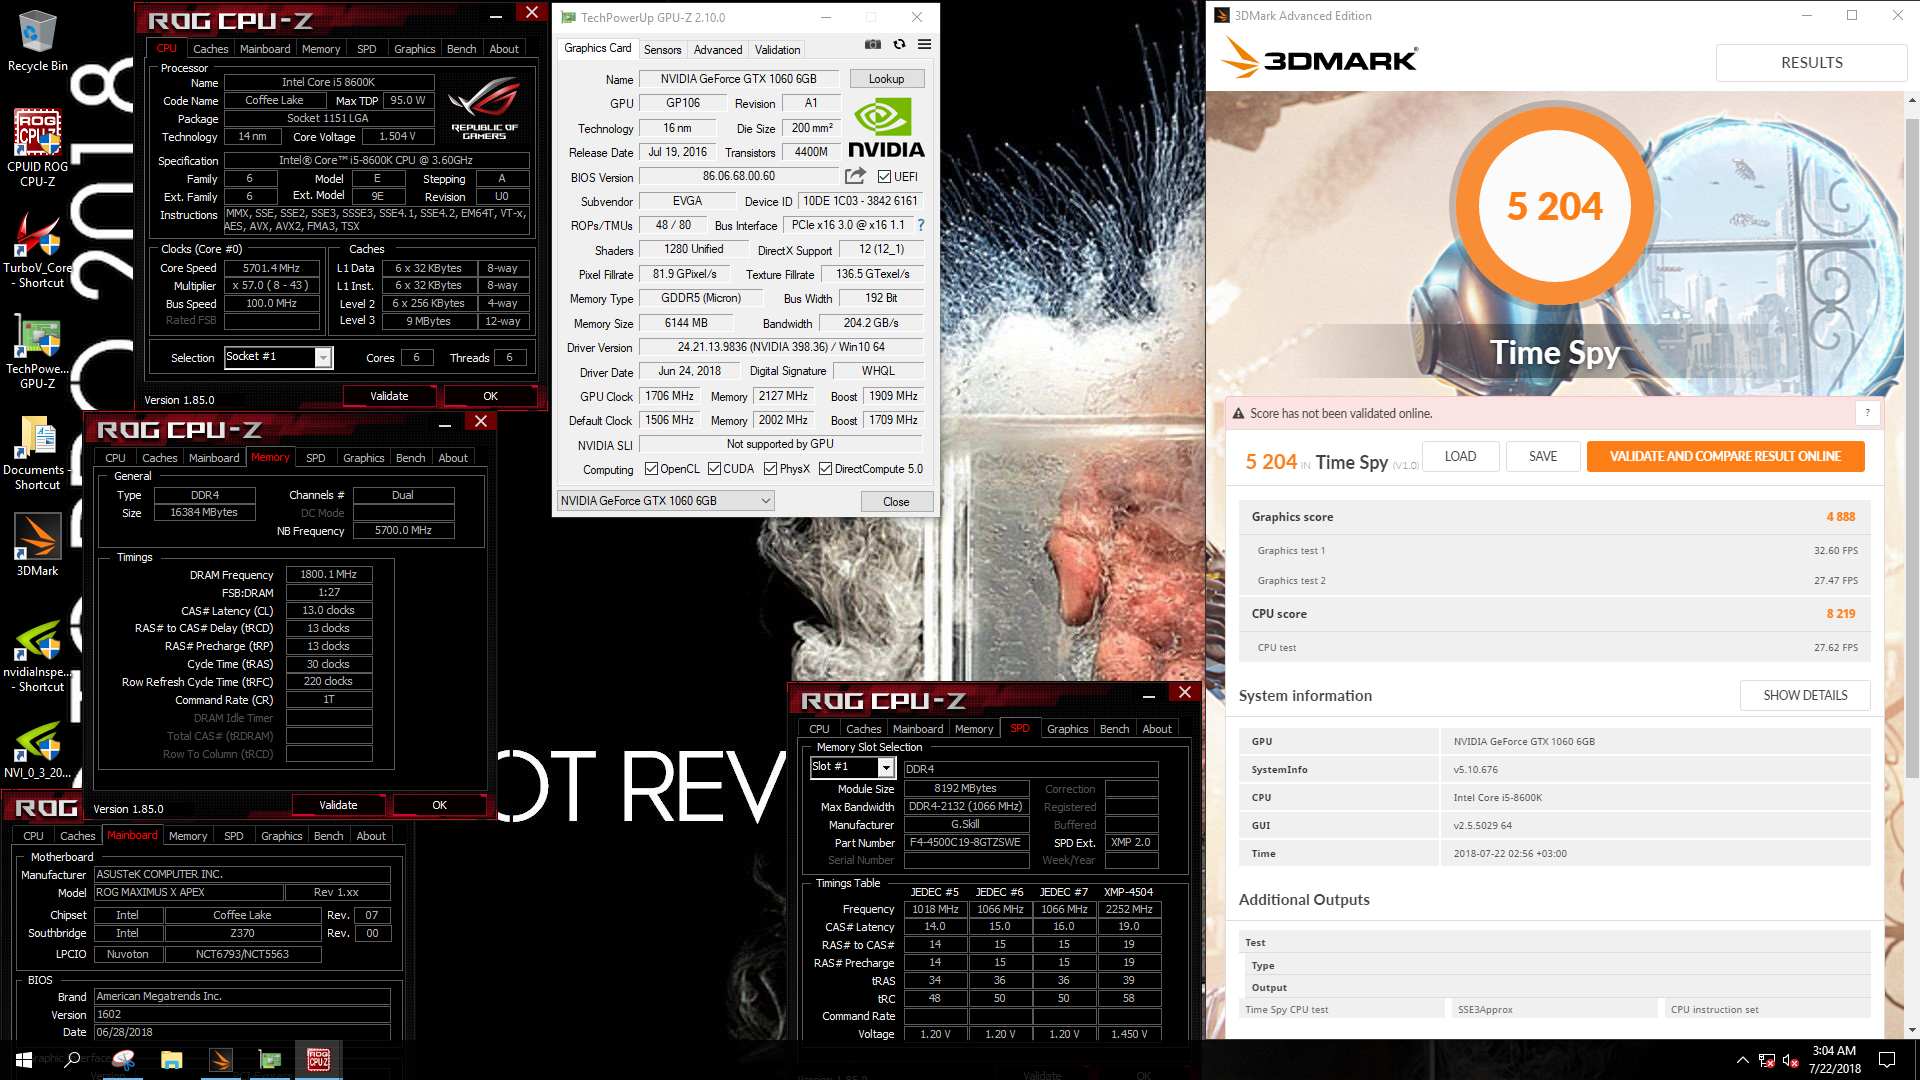1920x1080 pixels.
Task: Open About tab in CPU-Z Mainboard window
Action: 371,836
